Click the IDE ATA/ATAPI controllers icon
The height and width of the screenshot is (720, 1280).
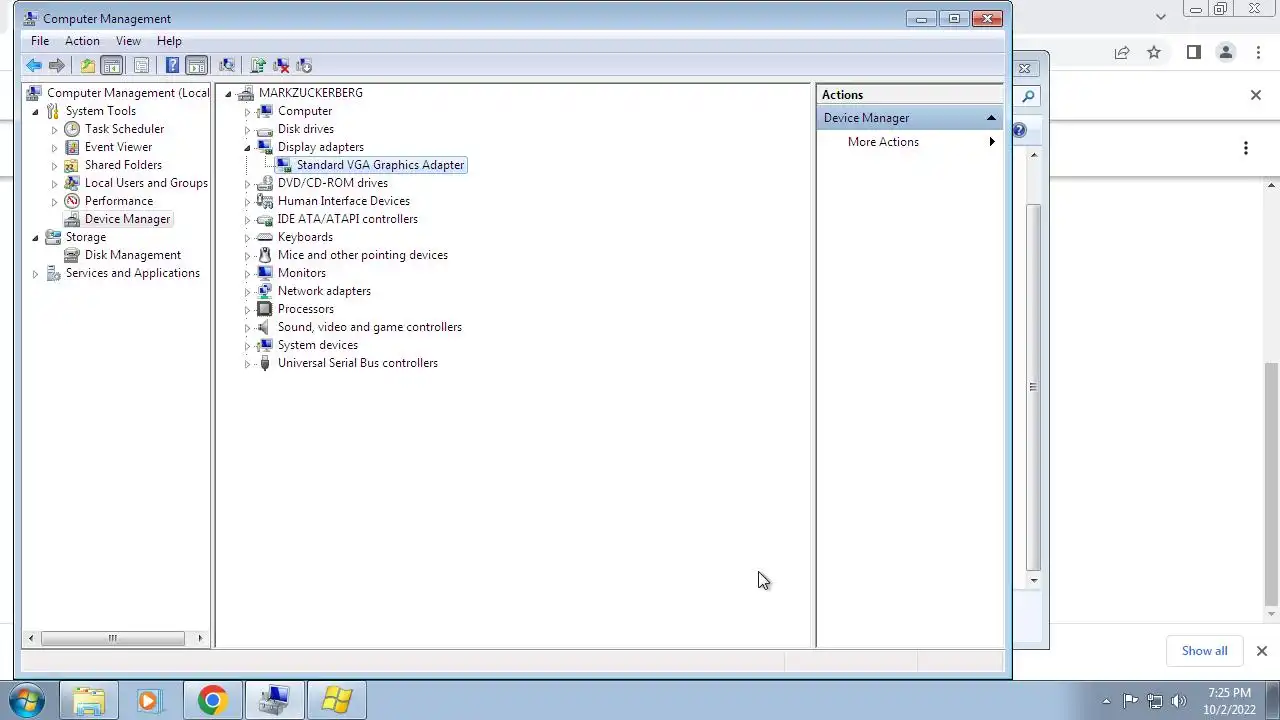pos(264,219)
